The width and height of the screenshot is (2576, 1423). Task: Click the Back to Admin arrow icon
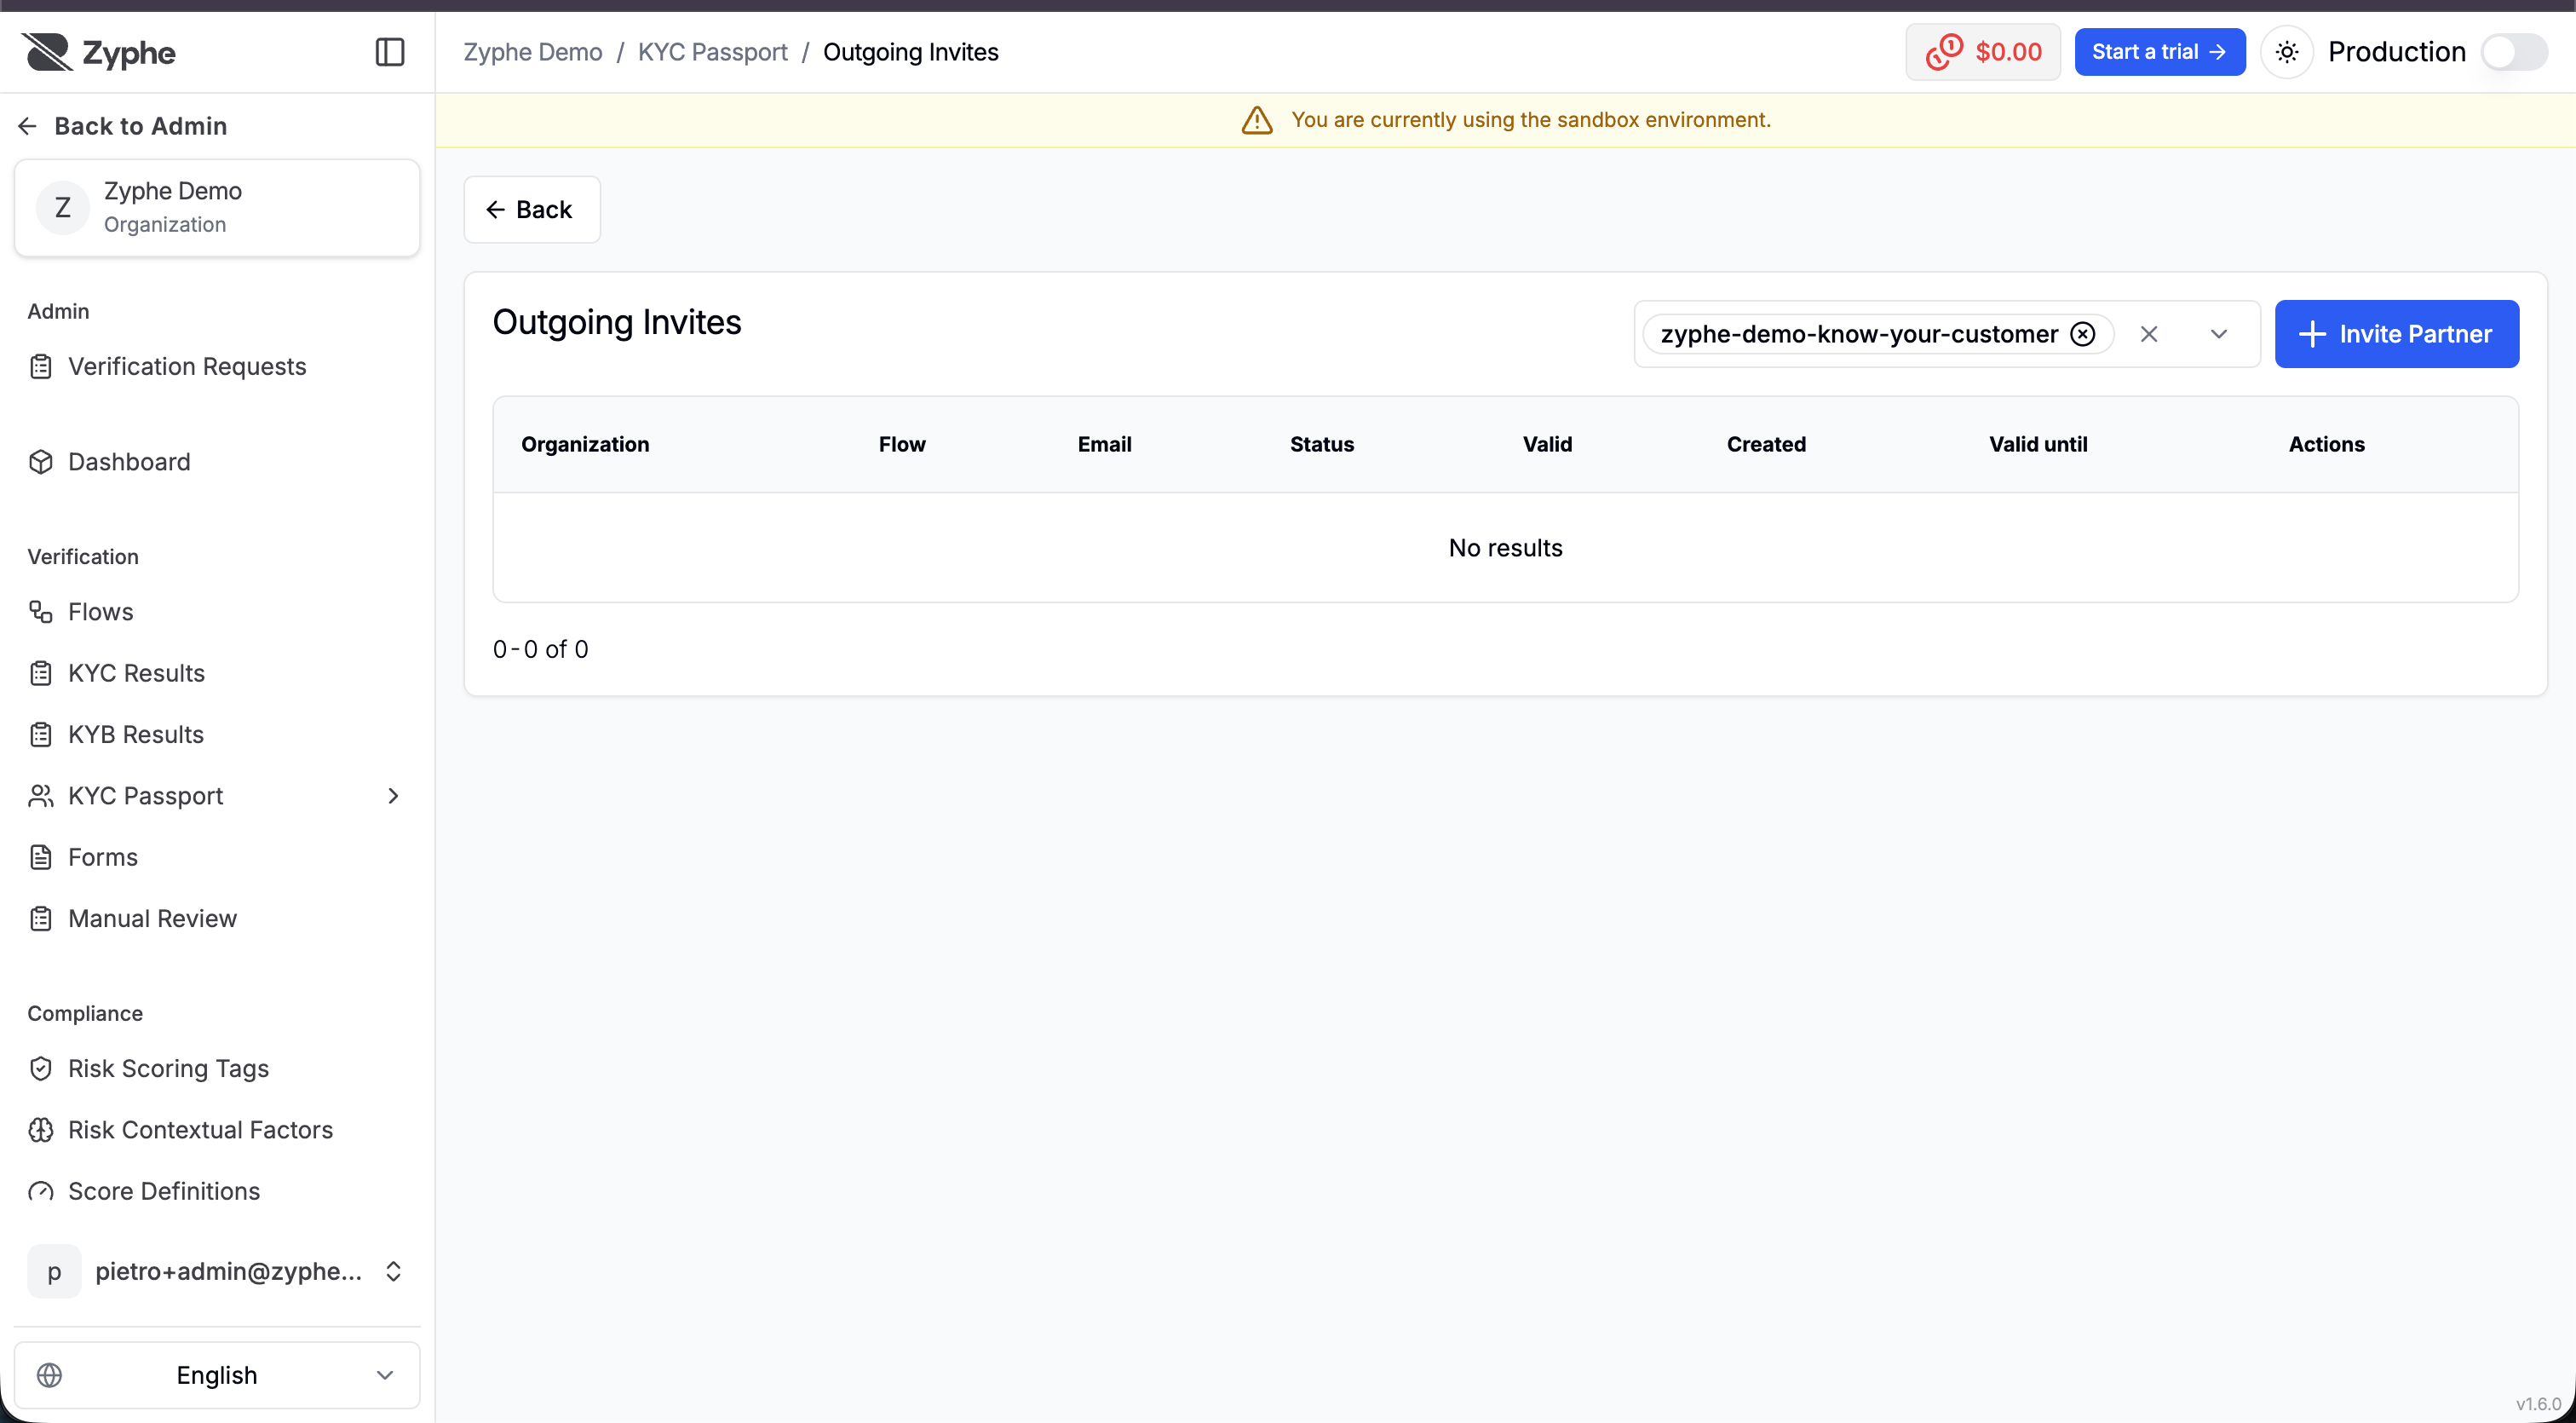[x=28, y=126]
